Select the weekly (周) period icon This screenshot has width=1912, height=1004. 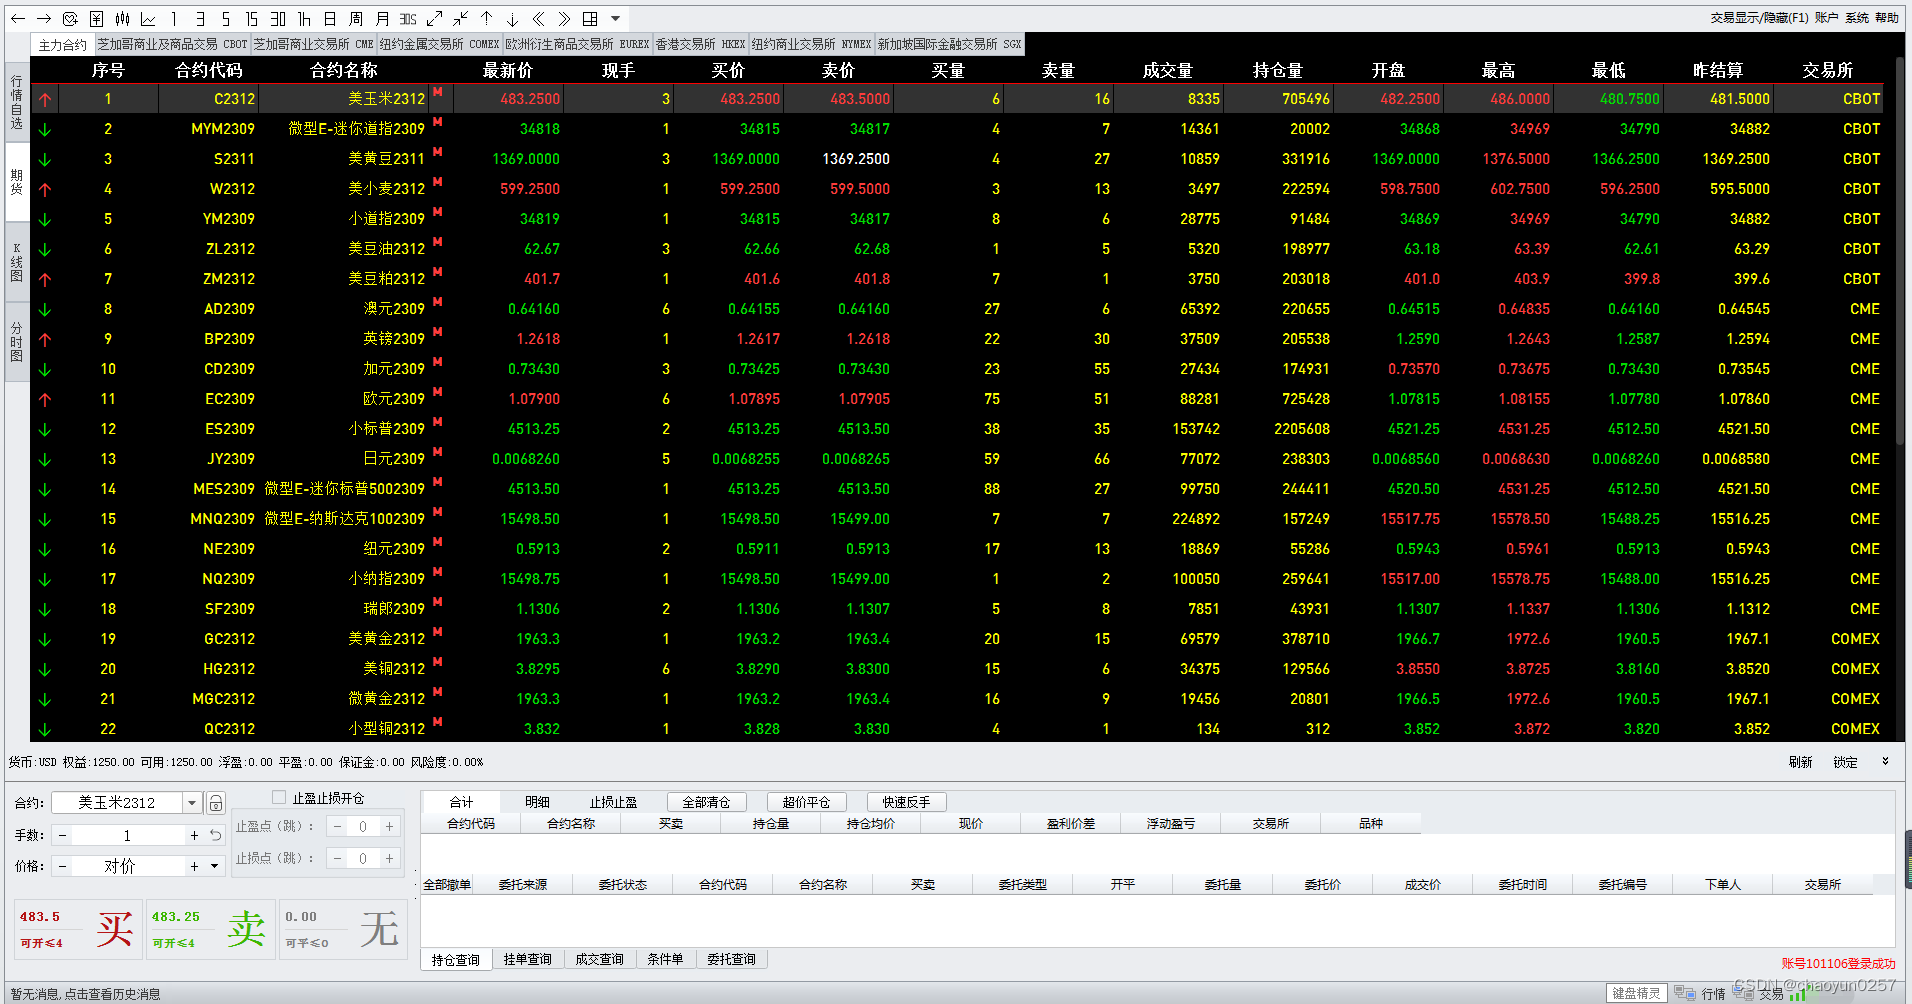(x=356, y=18)
